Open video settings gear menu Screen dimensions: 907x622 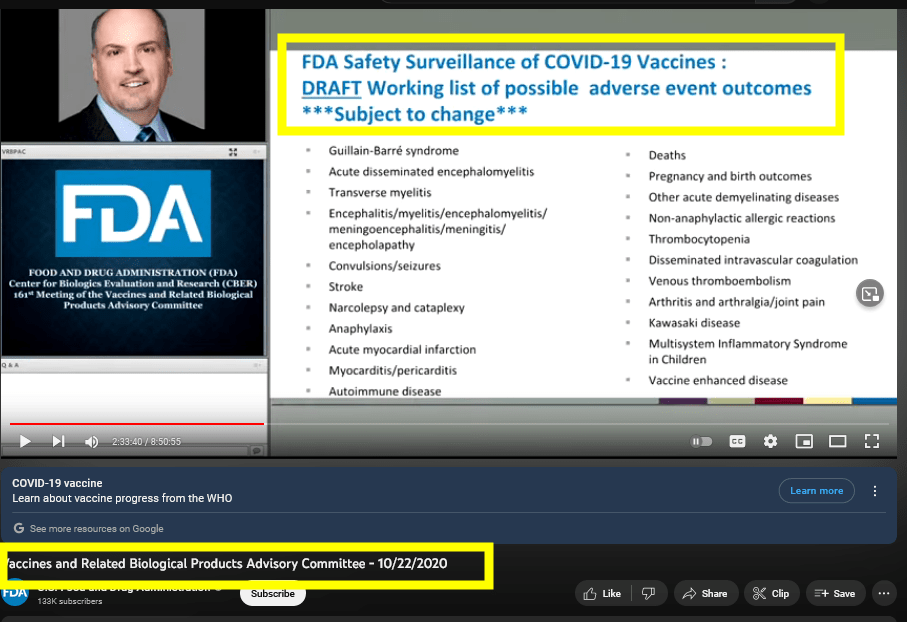coord(770,441)
